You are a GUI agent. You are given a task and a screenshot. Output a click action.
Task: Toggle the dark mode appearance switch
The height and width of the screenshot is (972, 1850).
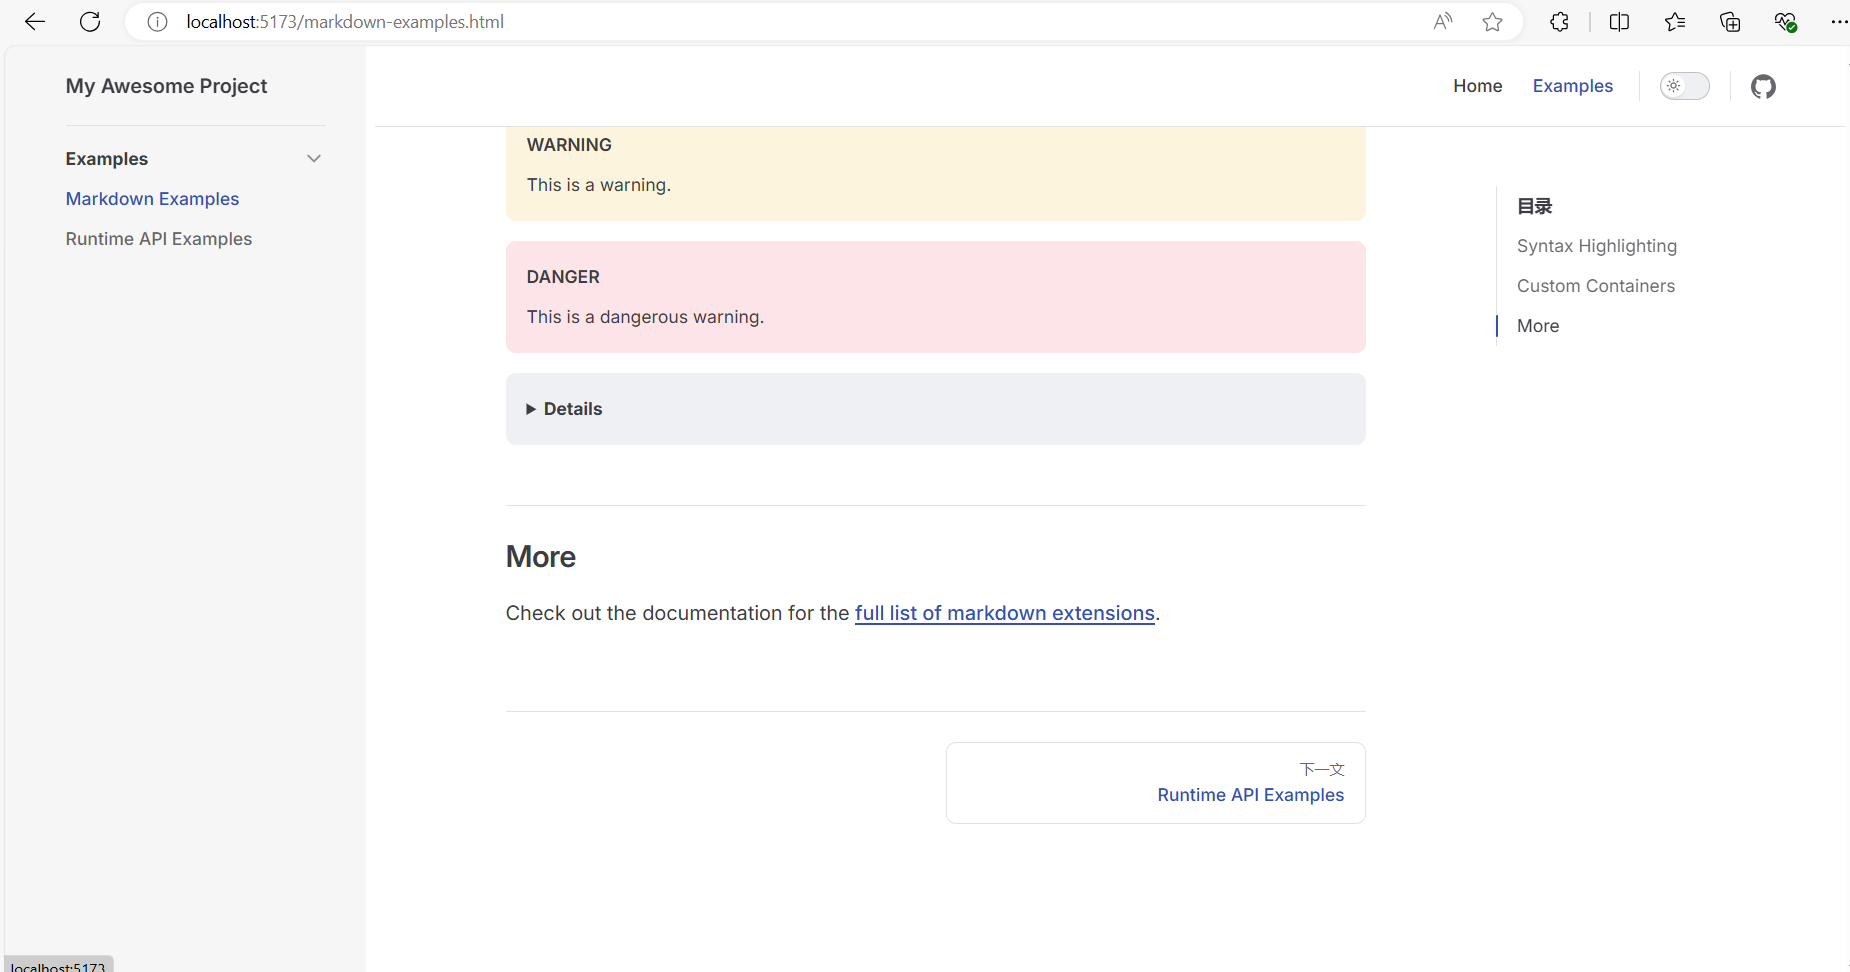point(1685,86)
